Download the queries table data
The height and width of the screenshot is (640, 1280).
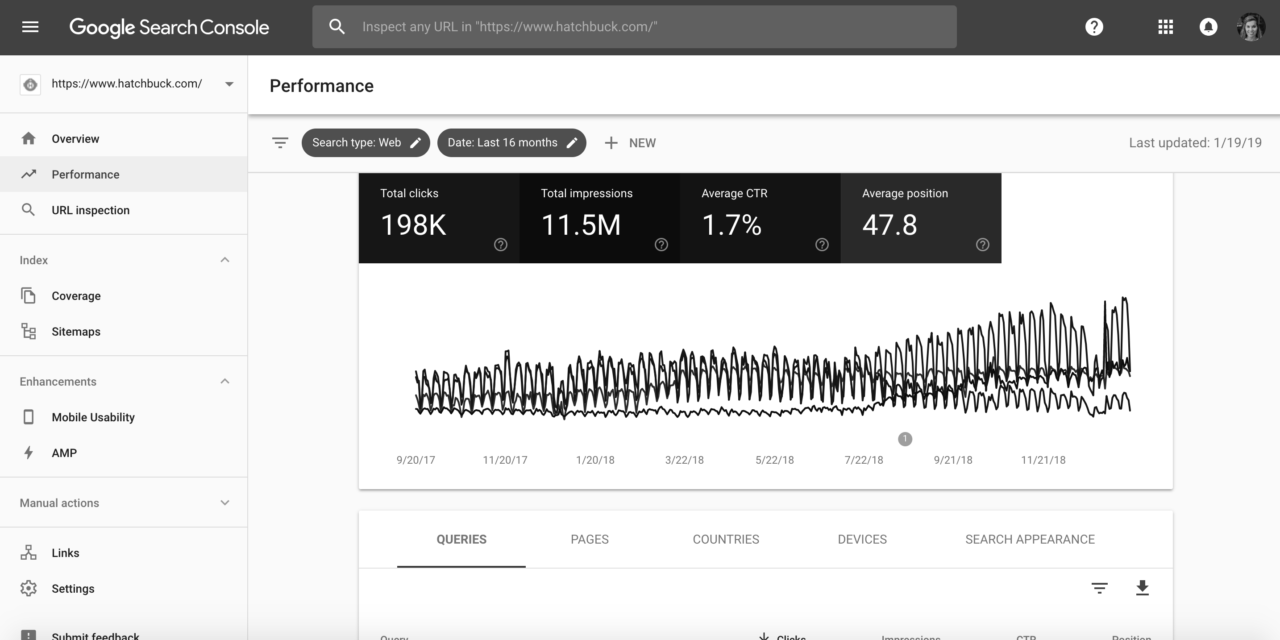point(1142,588)
